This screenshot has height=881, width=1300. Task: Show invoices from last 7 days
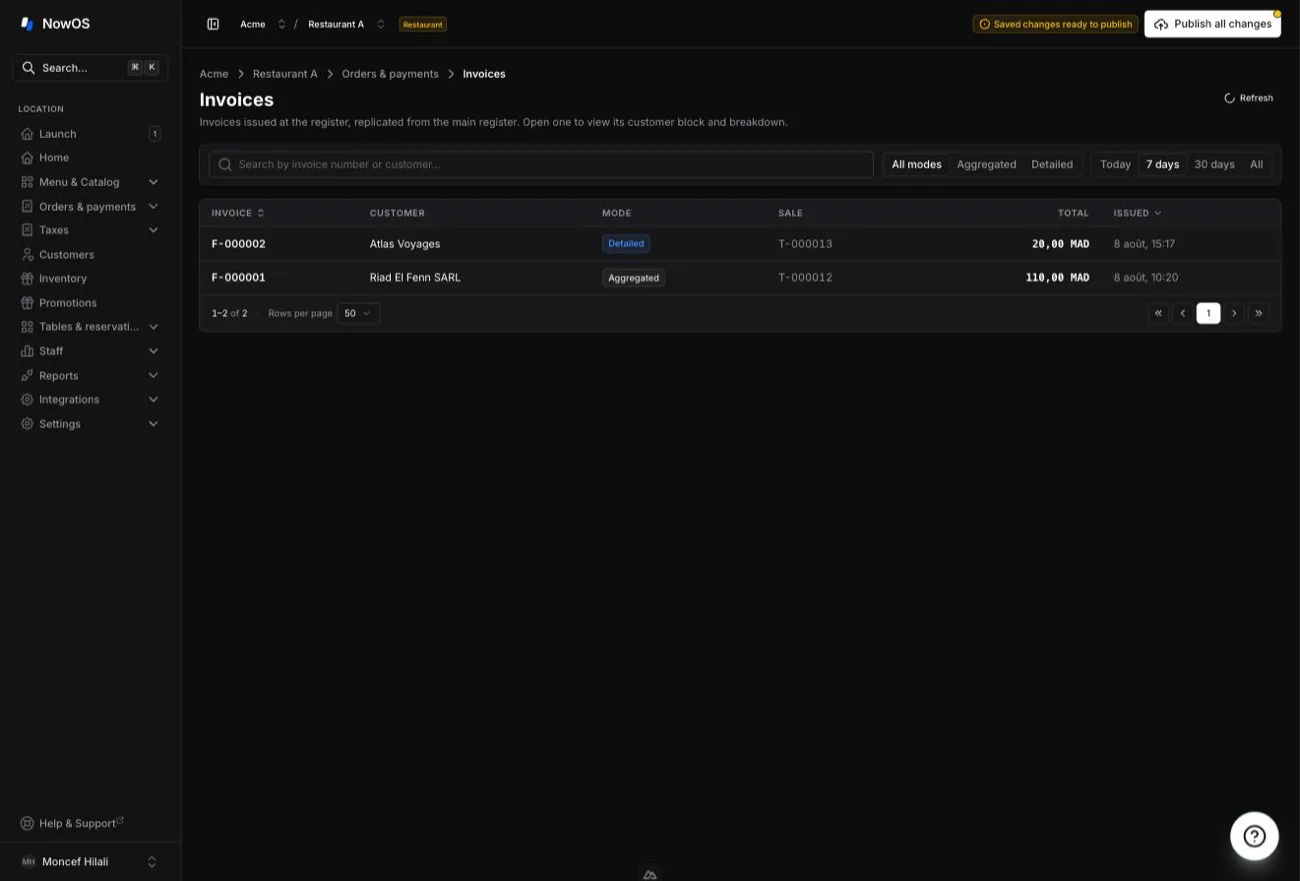pyautogui.click(x=1162, y=164)
